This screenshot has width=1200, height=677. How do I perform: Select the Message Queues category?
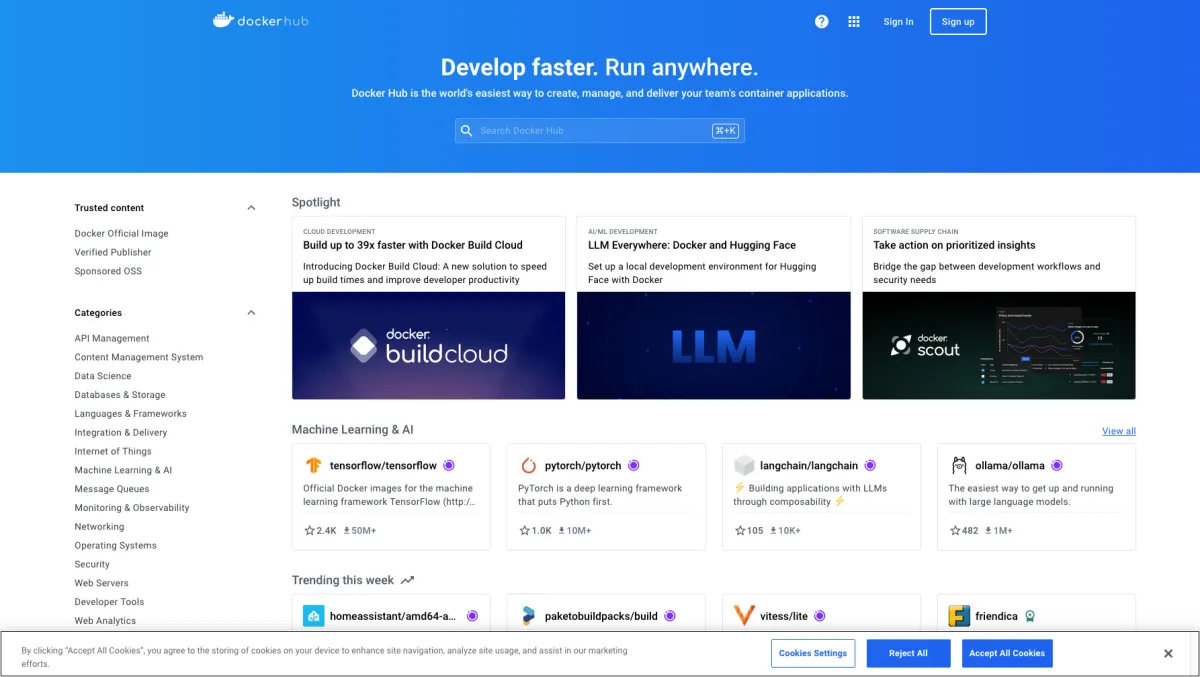click(x=112, y=489)
